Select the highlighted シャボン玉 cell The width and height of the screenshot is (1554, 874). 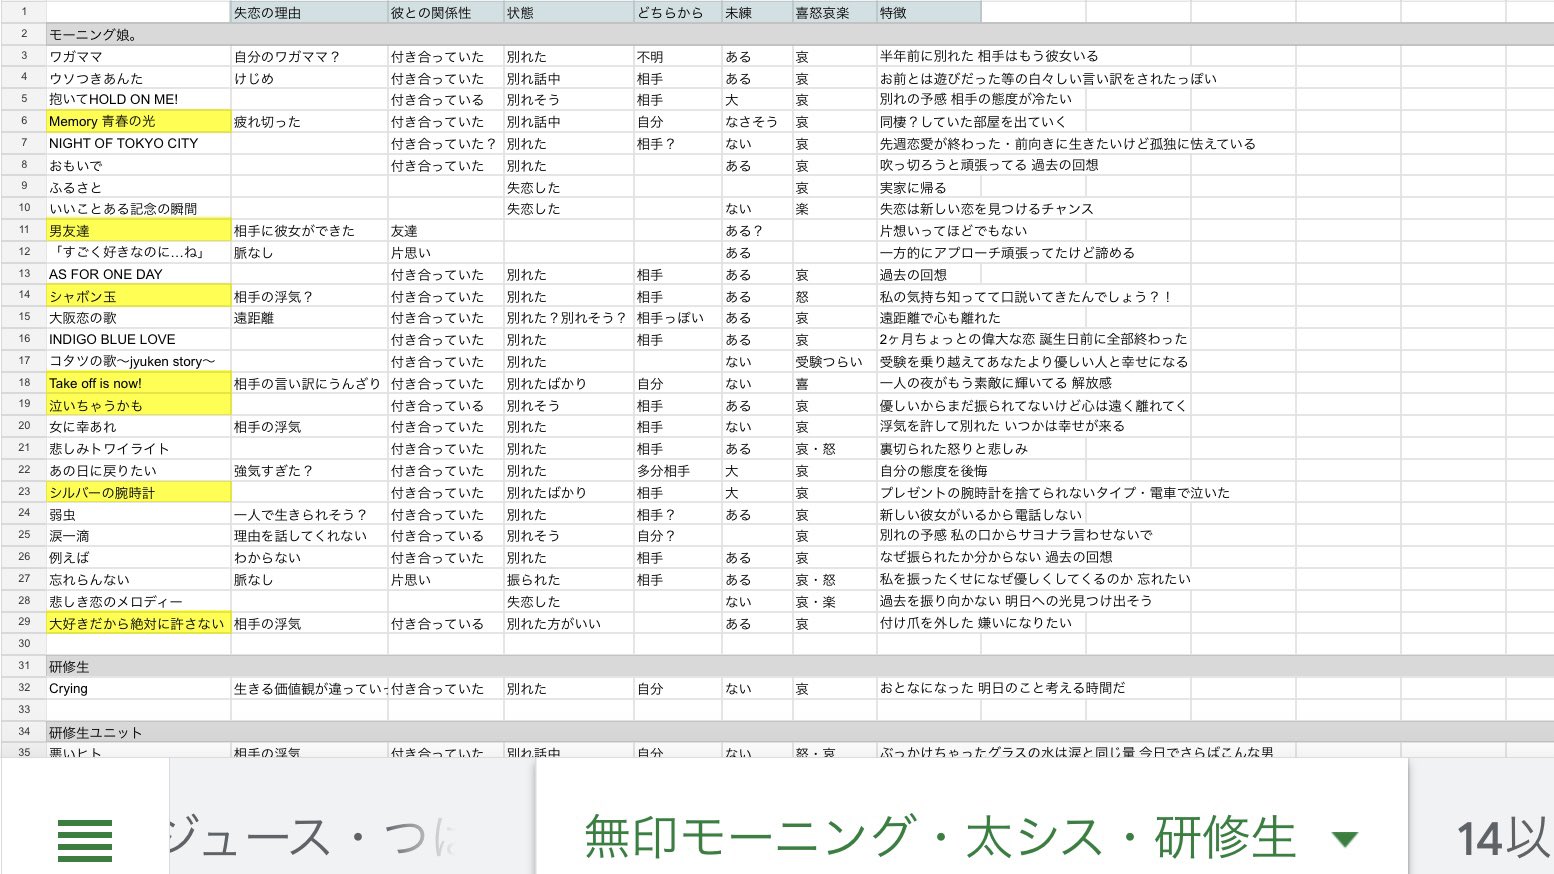(x=138, y=296)
